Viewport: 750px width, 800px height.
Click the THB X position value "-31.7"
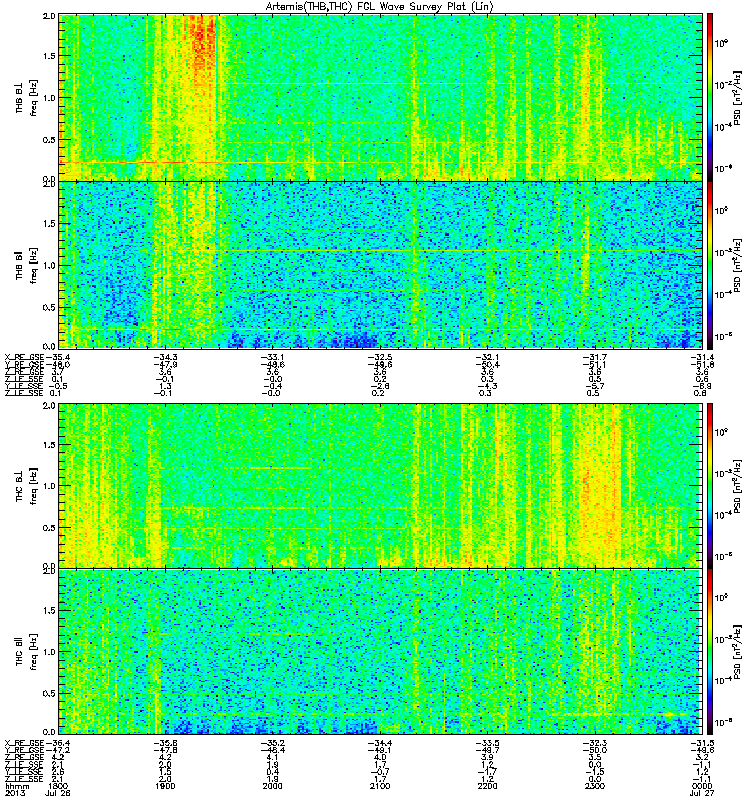595,357
